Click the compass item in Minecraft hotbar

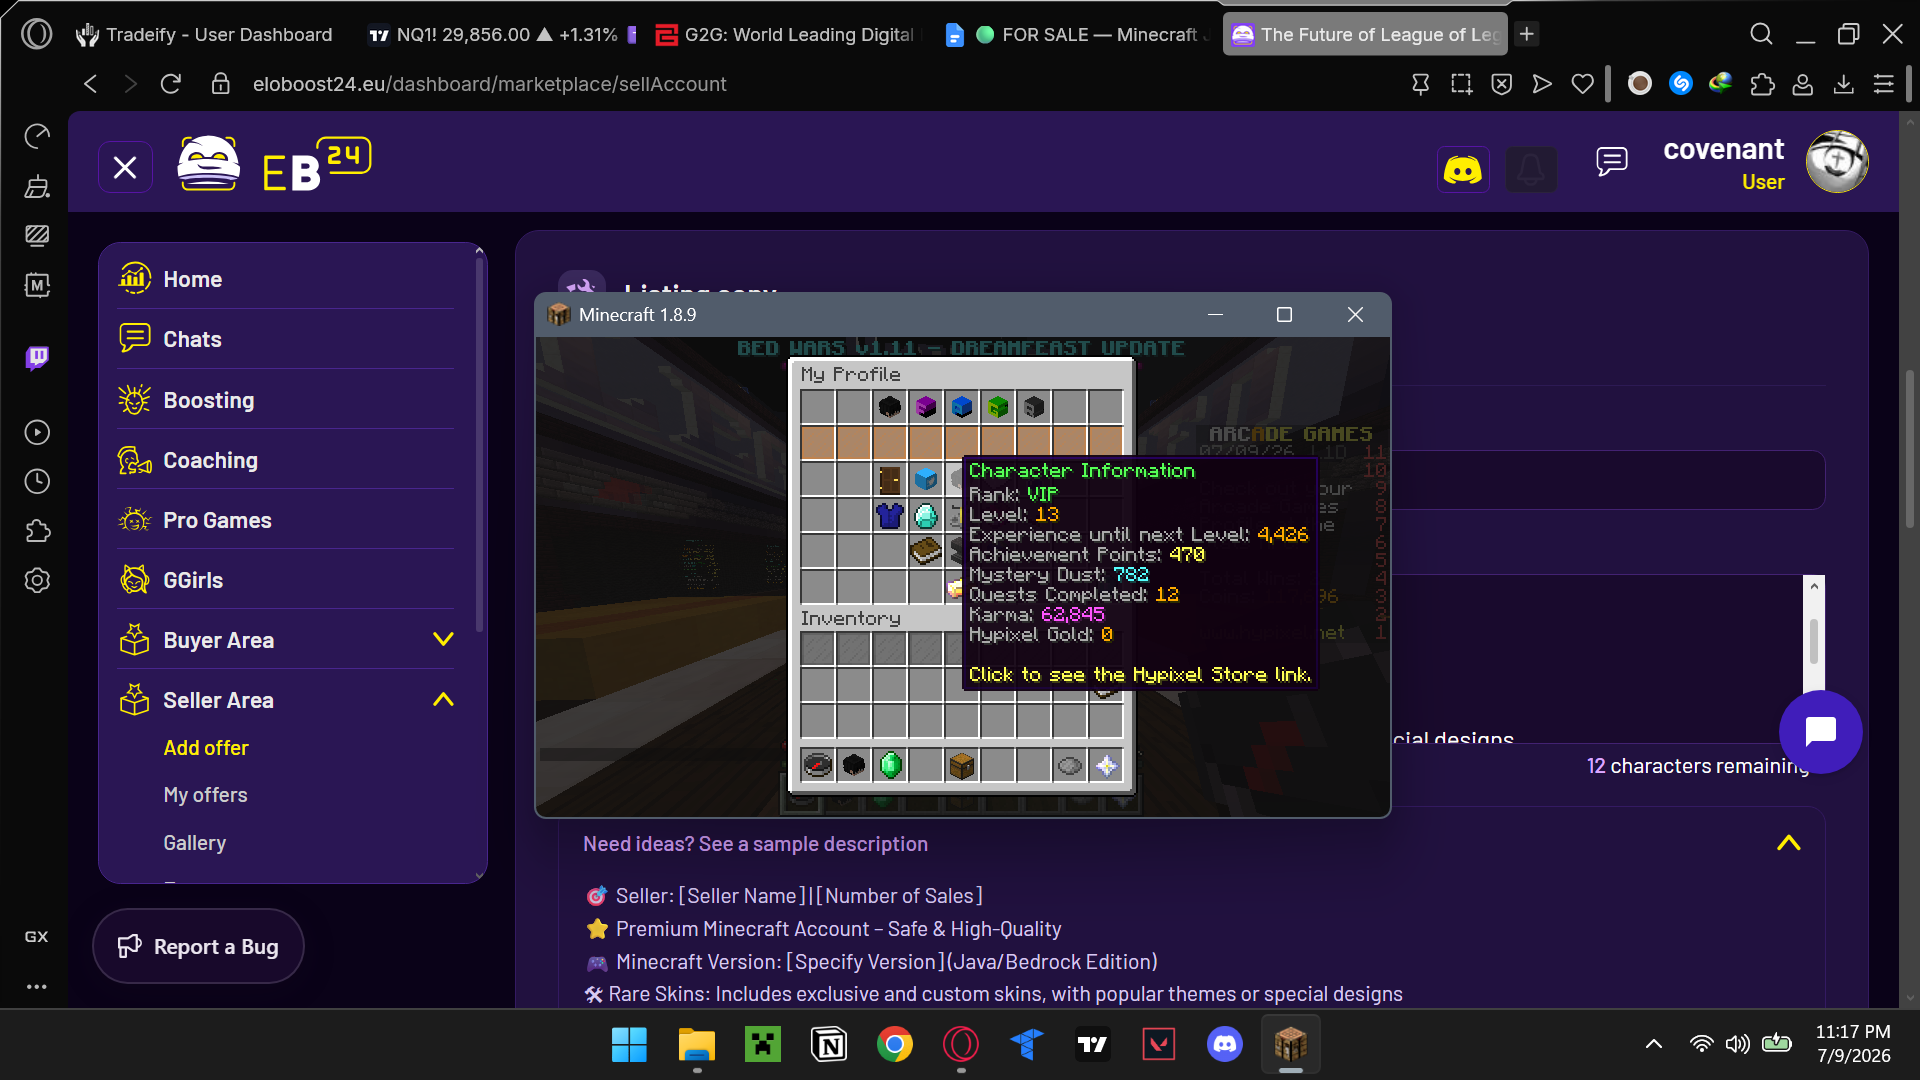coord(817,766)
